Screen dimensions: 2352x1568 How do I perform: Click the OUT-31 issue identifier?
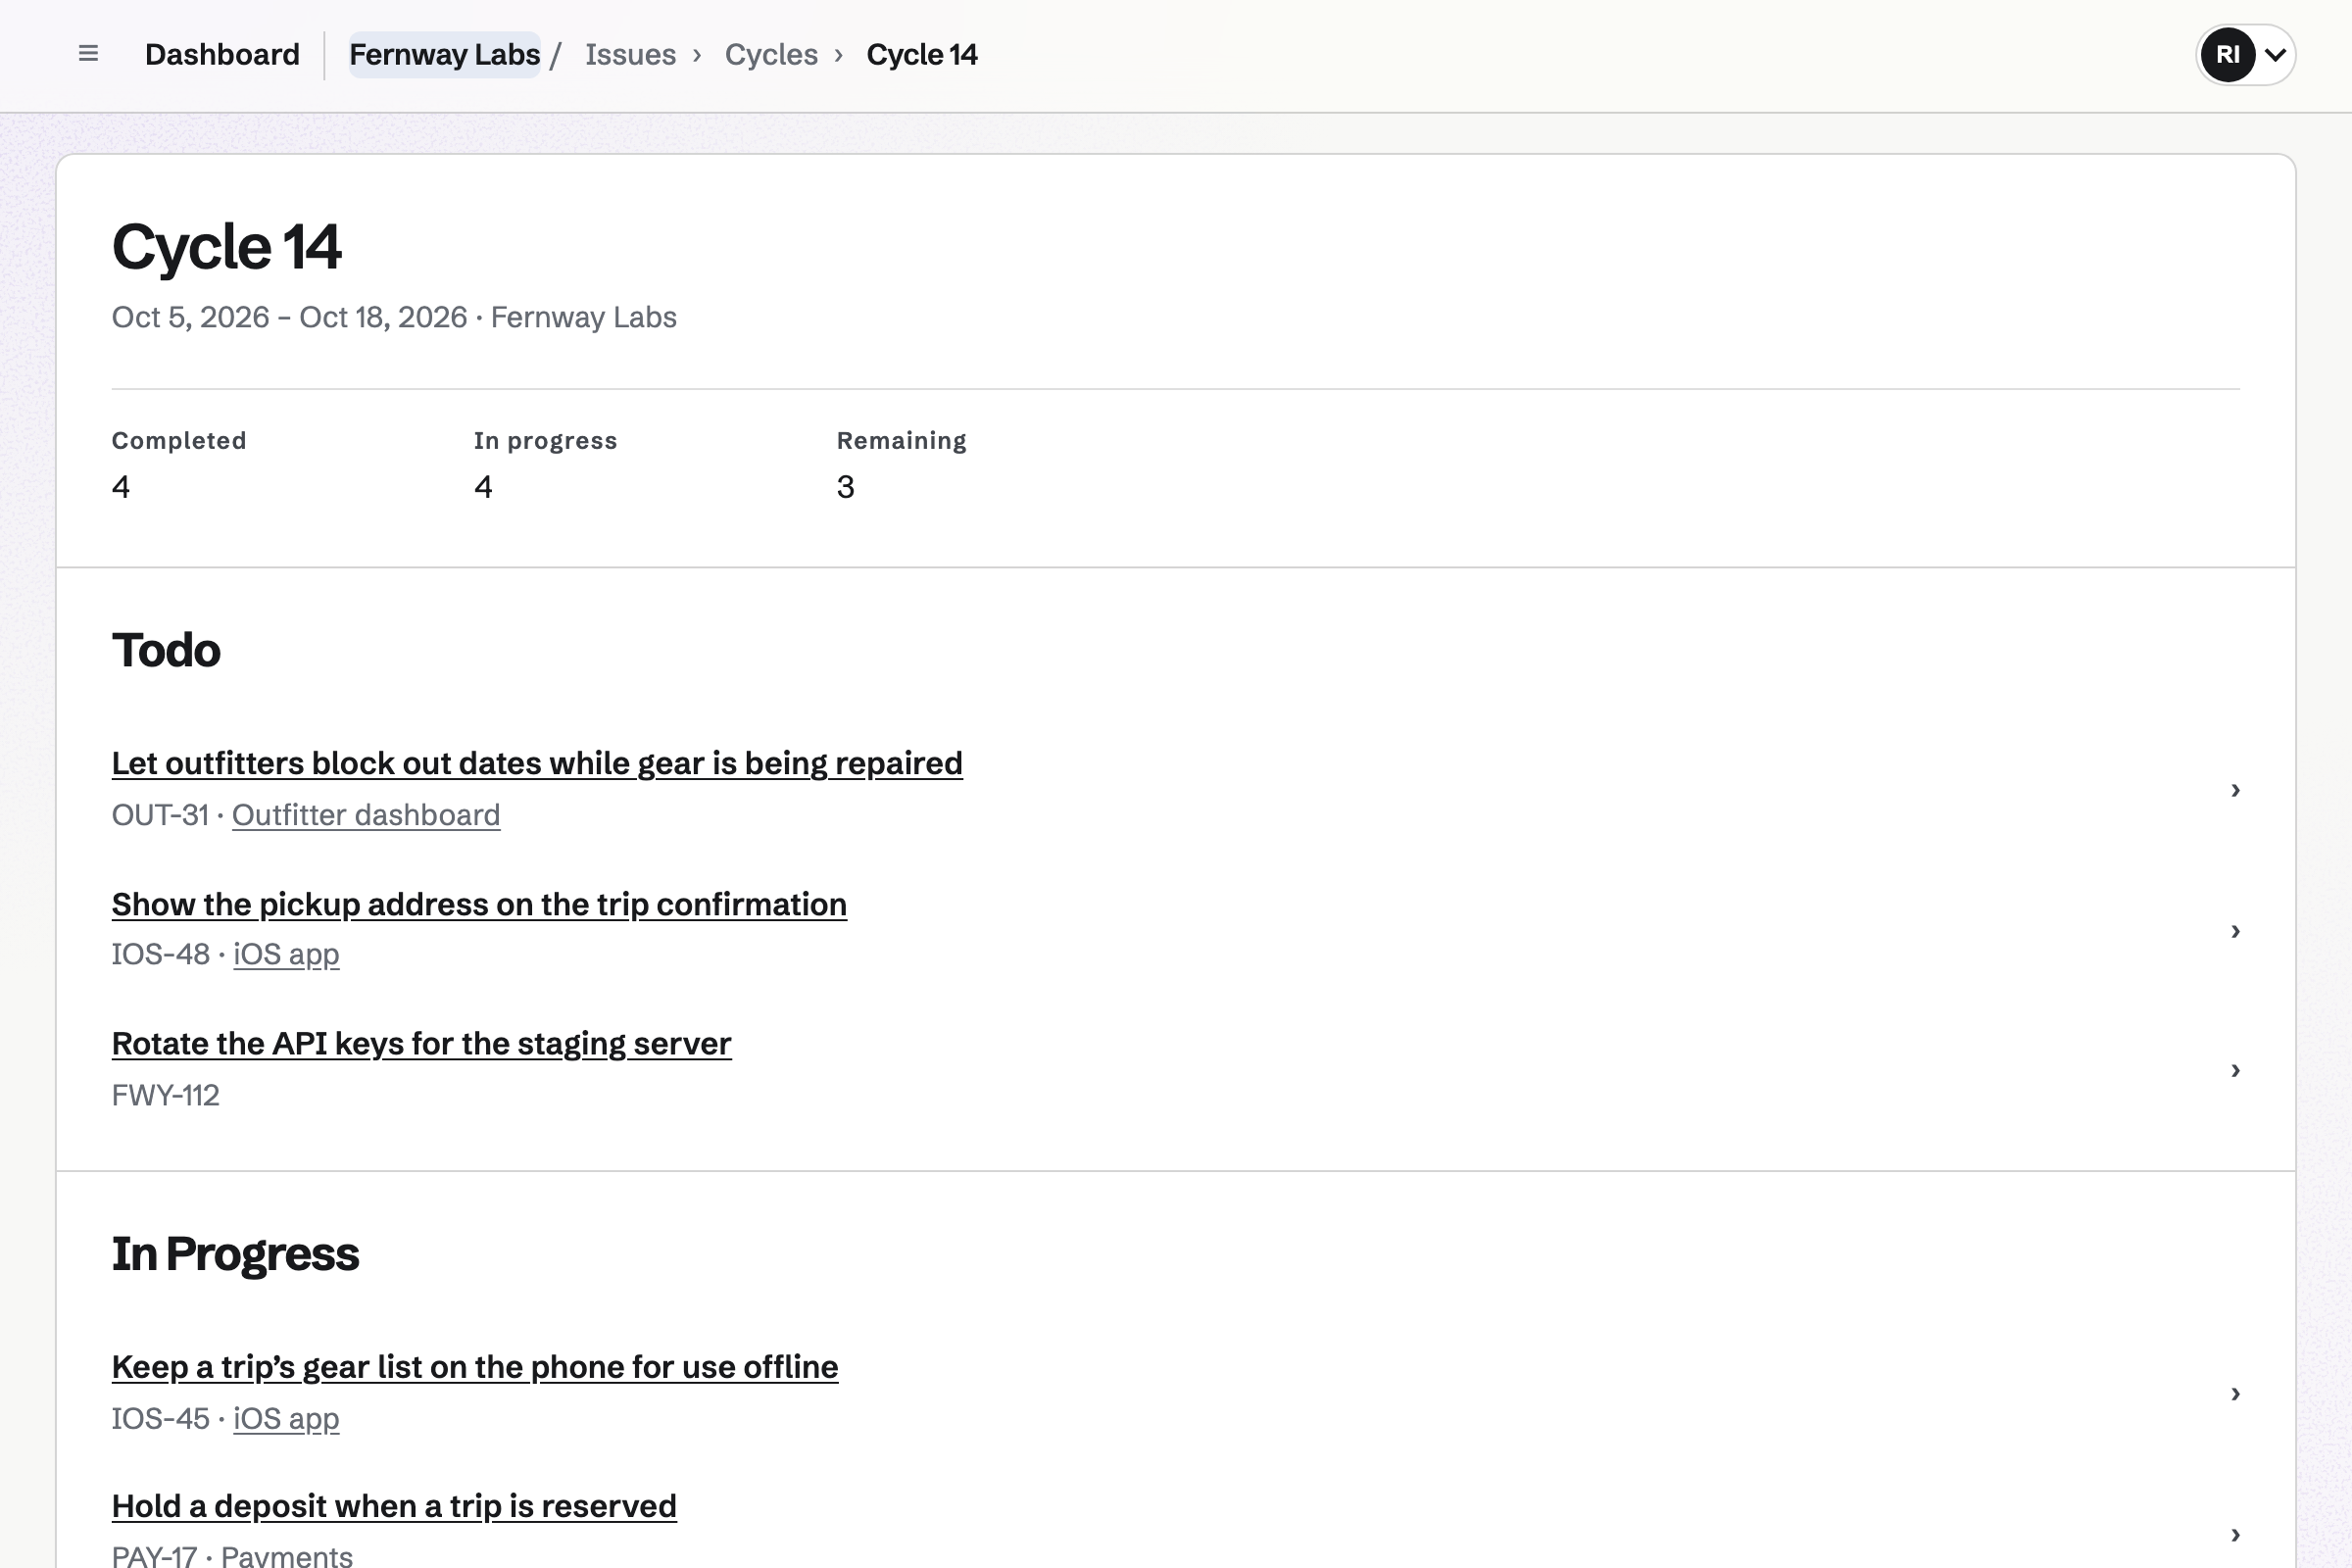tap(160, 815)
